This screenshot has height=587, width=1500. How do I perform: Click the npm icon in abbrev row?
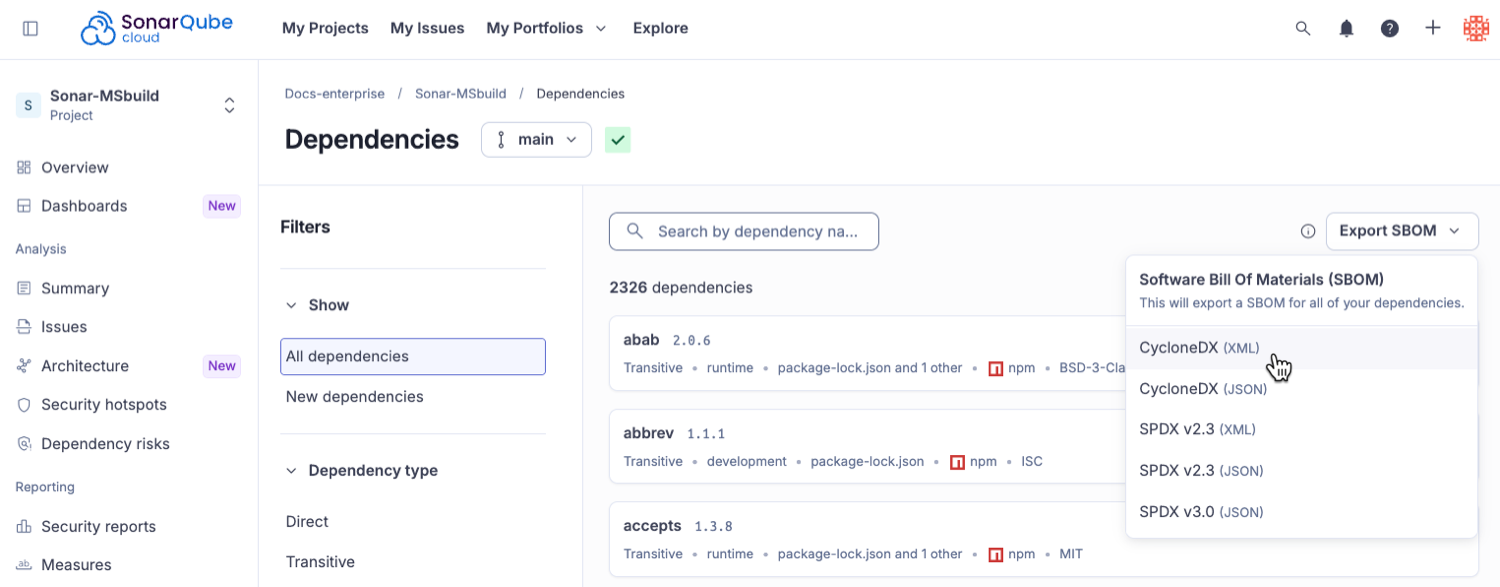(957, 462)
